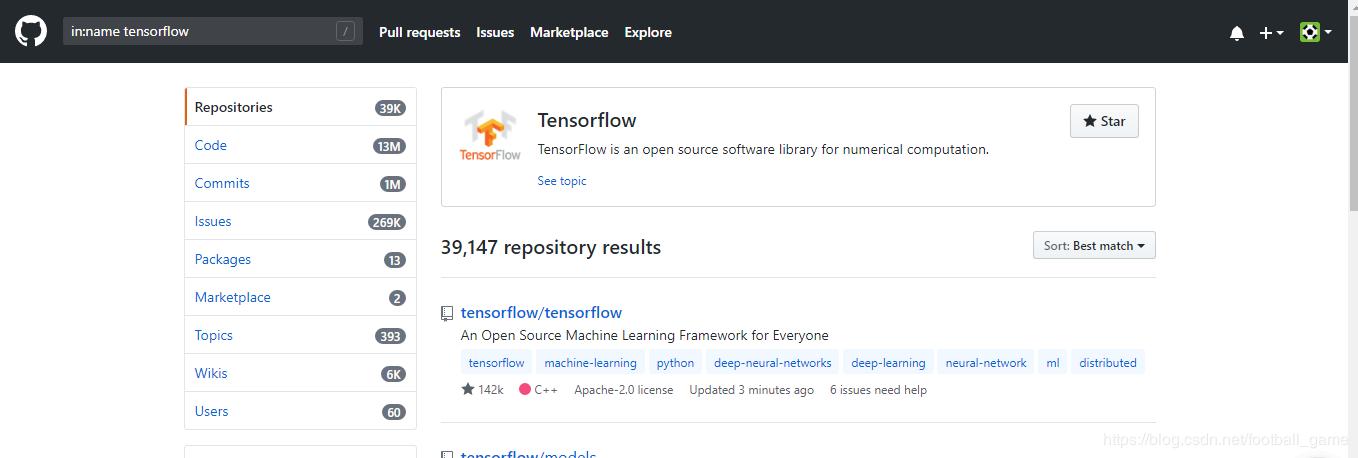Click the tensorflow topic tag

pyautogui.click(x=497, y=363)
